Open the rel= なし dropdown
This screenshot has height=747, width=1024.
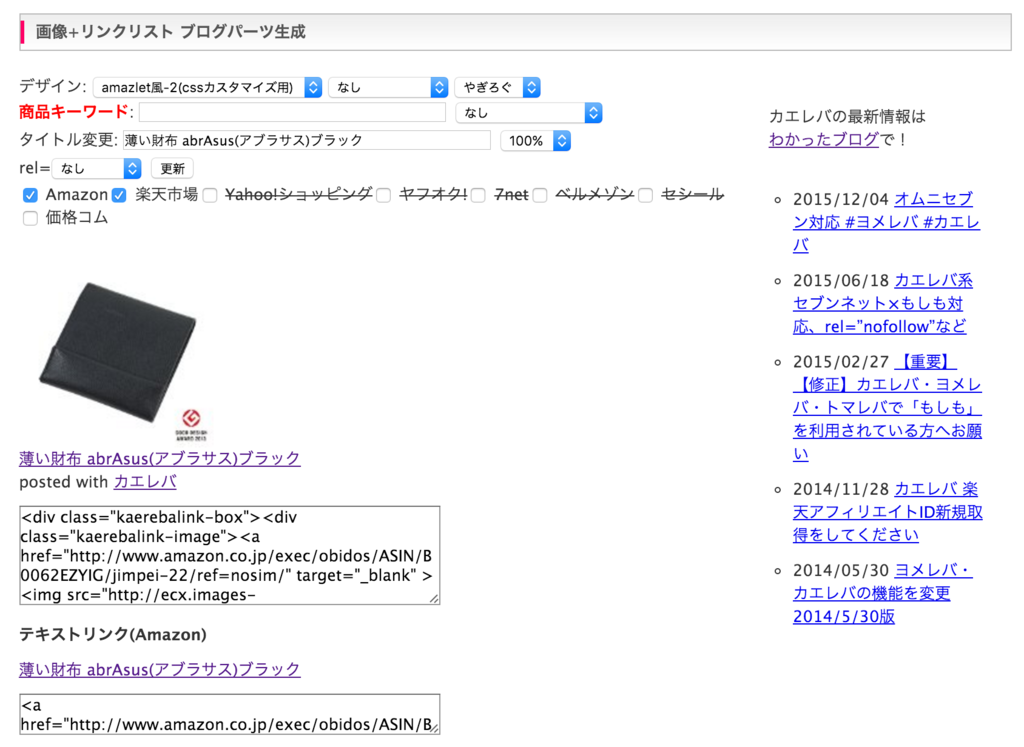tap(97, 168)
